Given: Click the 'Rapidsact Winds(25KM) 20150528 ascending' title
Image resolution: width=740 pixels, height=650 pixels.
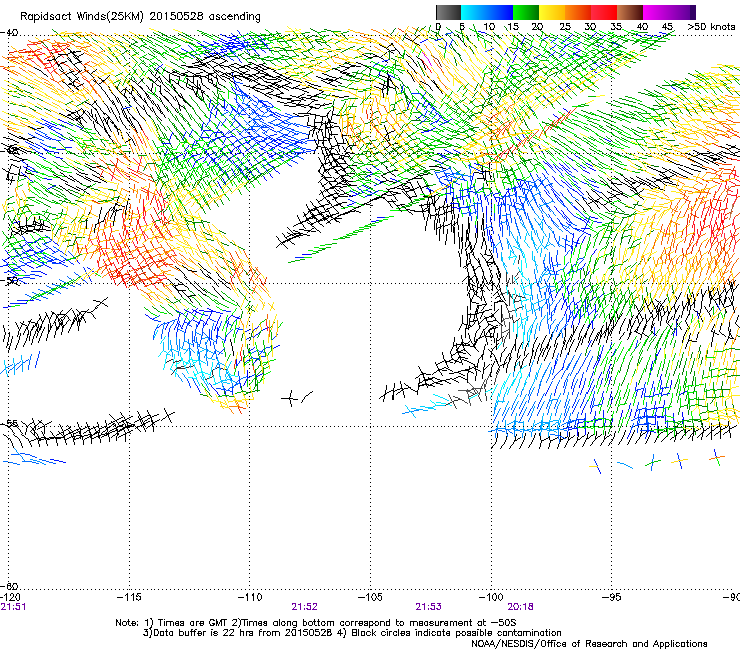Looking at the screenshot, I should pyautogui.click(x=140, y=17).
